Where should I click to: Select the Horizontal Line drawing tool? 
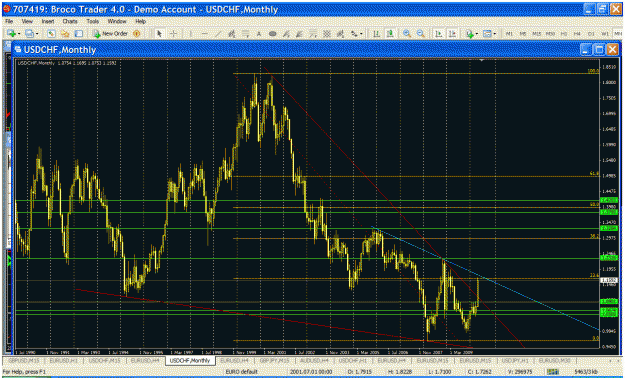tap(205, 34)
